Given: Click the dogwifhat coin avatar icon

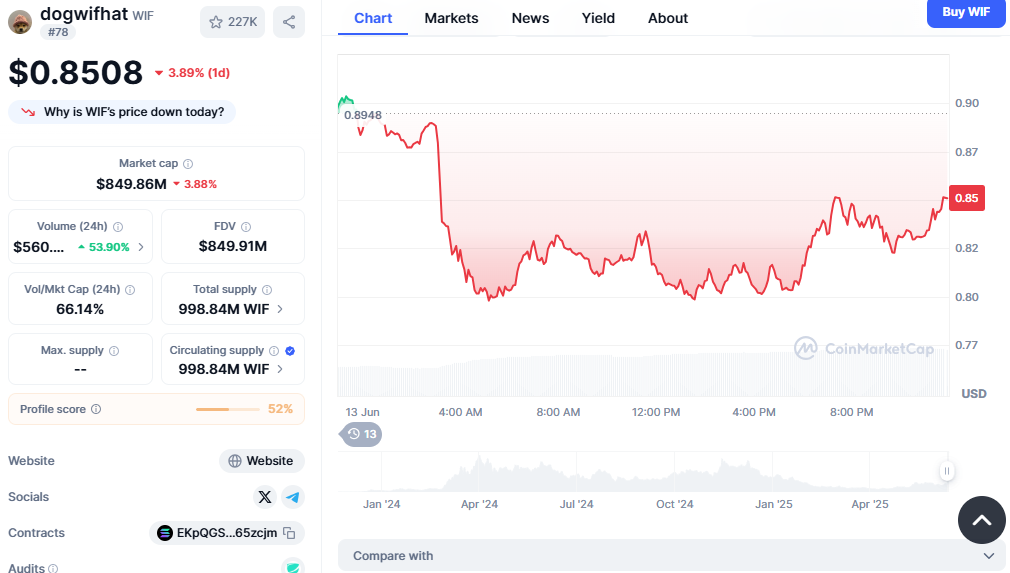Looking at the screenshot, I should pyautogui.click(x=20, y=21).
